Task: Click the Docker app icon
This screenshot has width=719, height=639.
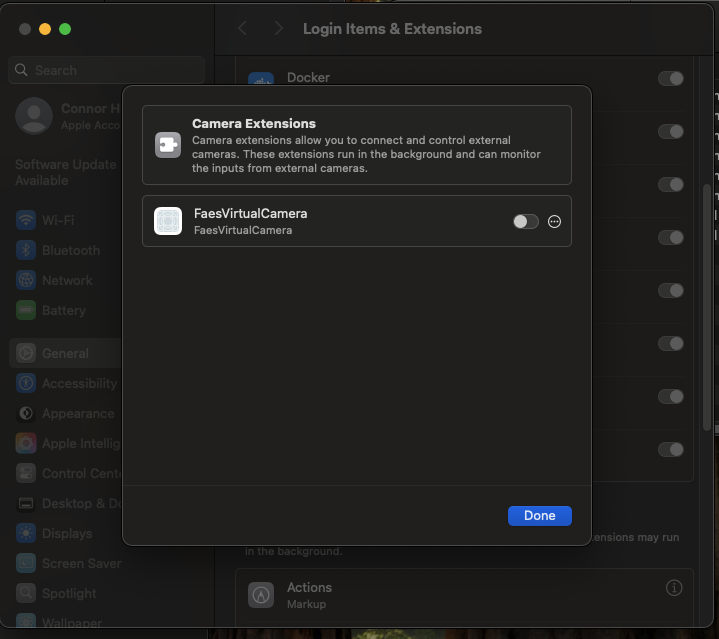Action: (x=261, y=78)
